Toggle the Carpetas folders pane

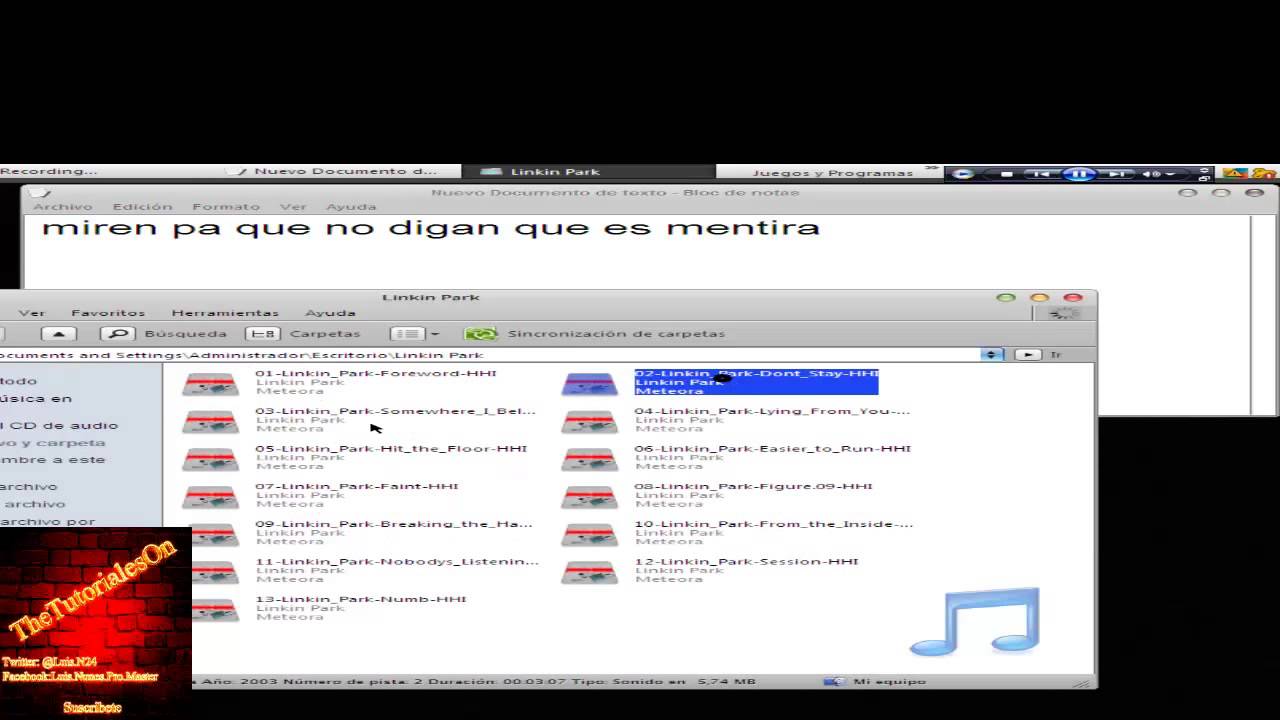[x=303, y=334]
